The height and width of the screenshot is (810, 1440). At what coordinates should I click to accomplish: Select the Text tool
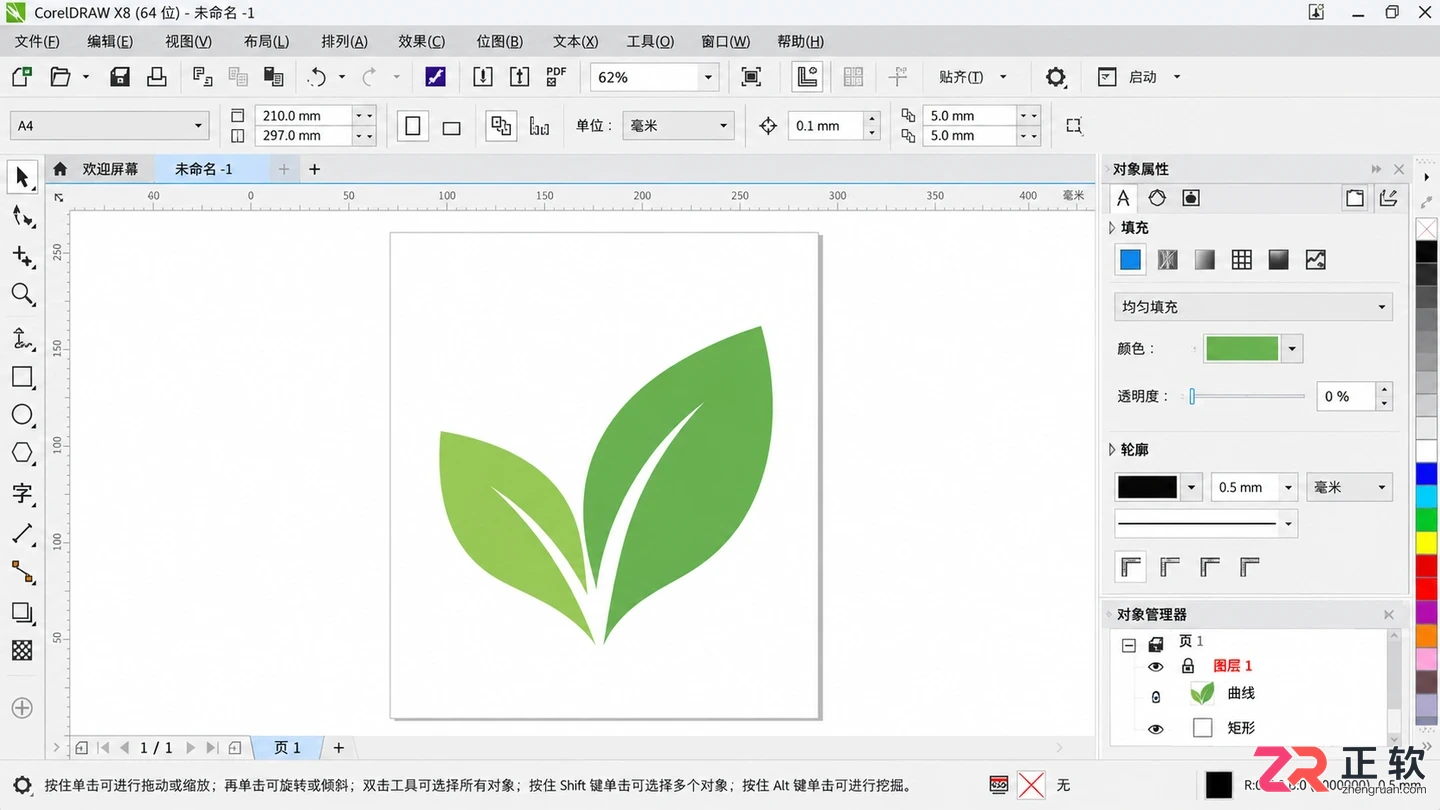tap(22, 493)
